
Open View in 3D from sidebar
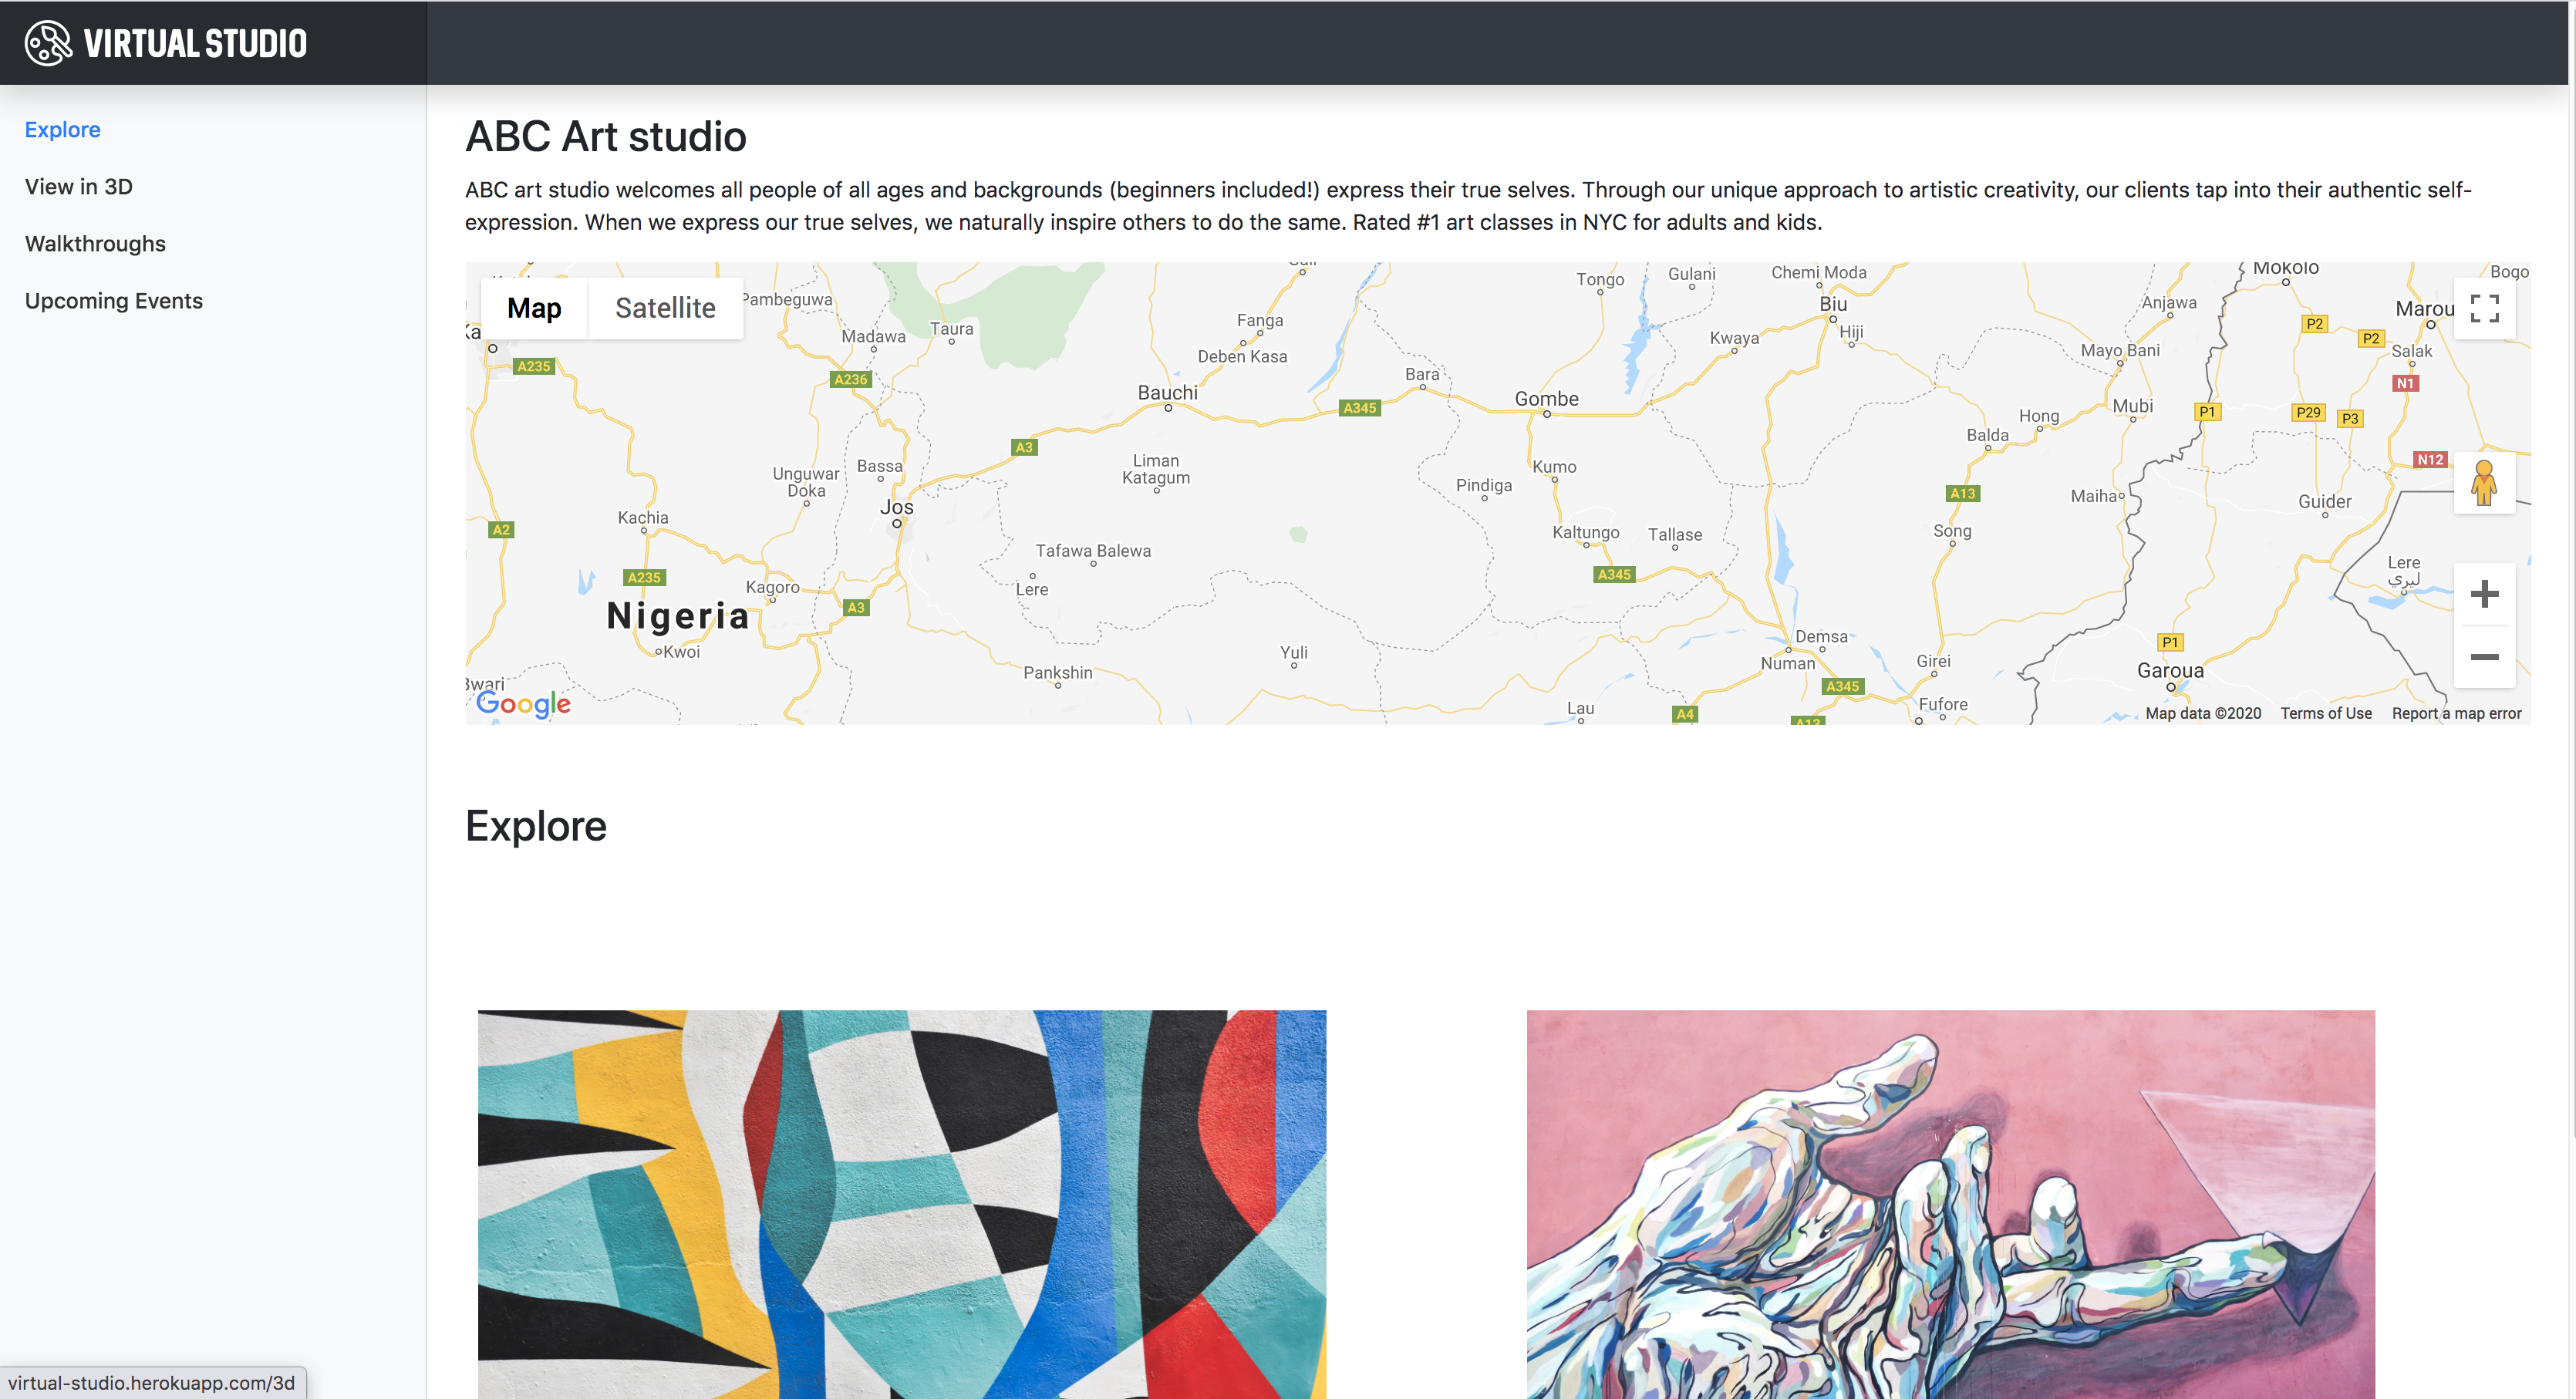pos(79,187)
